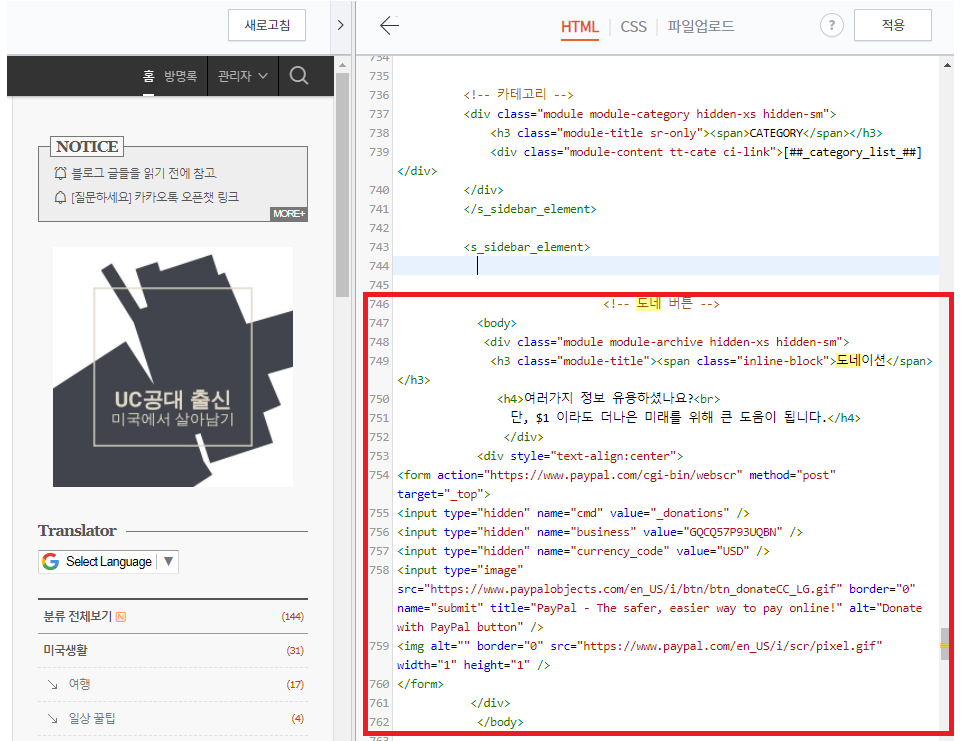Screen dimensions: 962x741
Task: Click the preview pane vertical scrollbar thumb
Action: tap(342, 184)
